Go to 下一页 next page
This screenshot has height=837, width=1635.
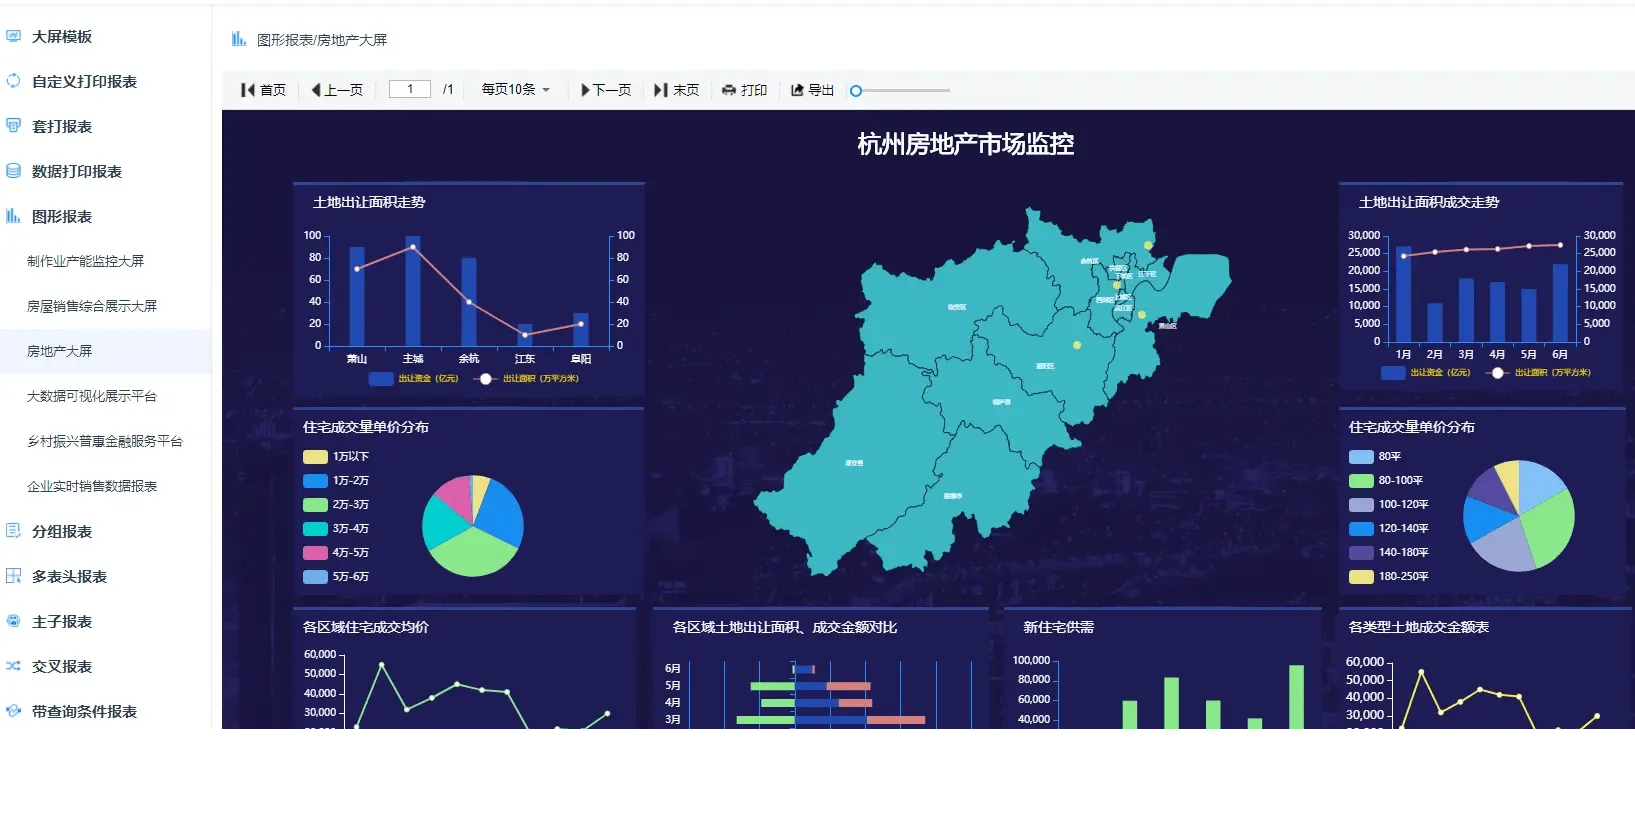606,90
